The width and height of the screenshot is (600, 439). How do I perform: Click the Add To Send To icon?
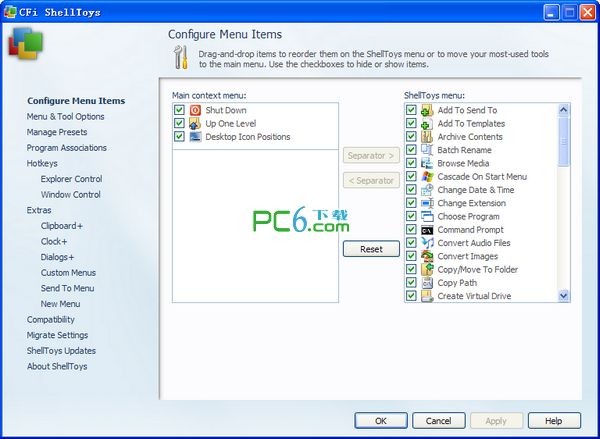(x=427, y=110)
